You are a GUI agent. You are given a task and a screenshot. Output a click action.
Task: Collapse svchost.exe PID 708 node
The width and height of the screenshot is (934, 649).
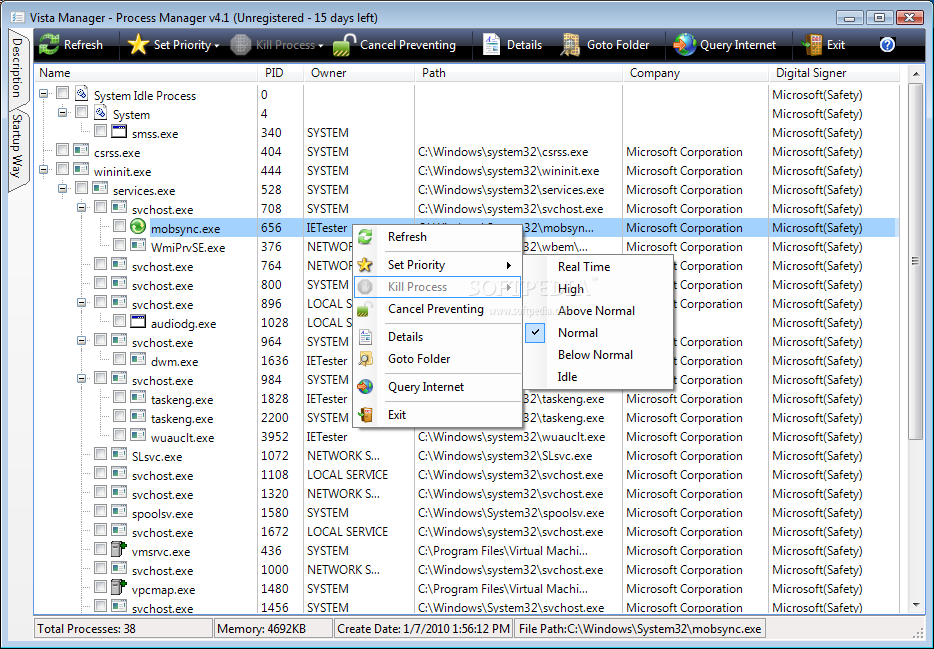[x=82, y=208]
